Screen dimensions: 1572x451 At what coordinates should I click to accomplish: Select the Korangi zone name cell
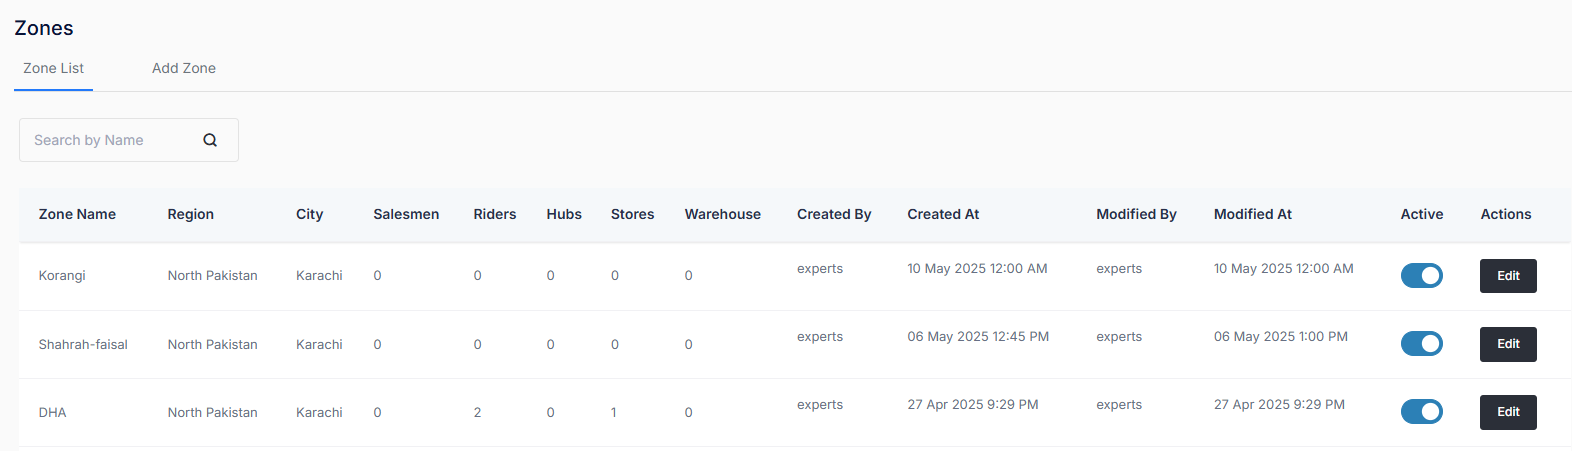(62, 276)
